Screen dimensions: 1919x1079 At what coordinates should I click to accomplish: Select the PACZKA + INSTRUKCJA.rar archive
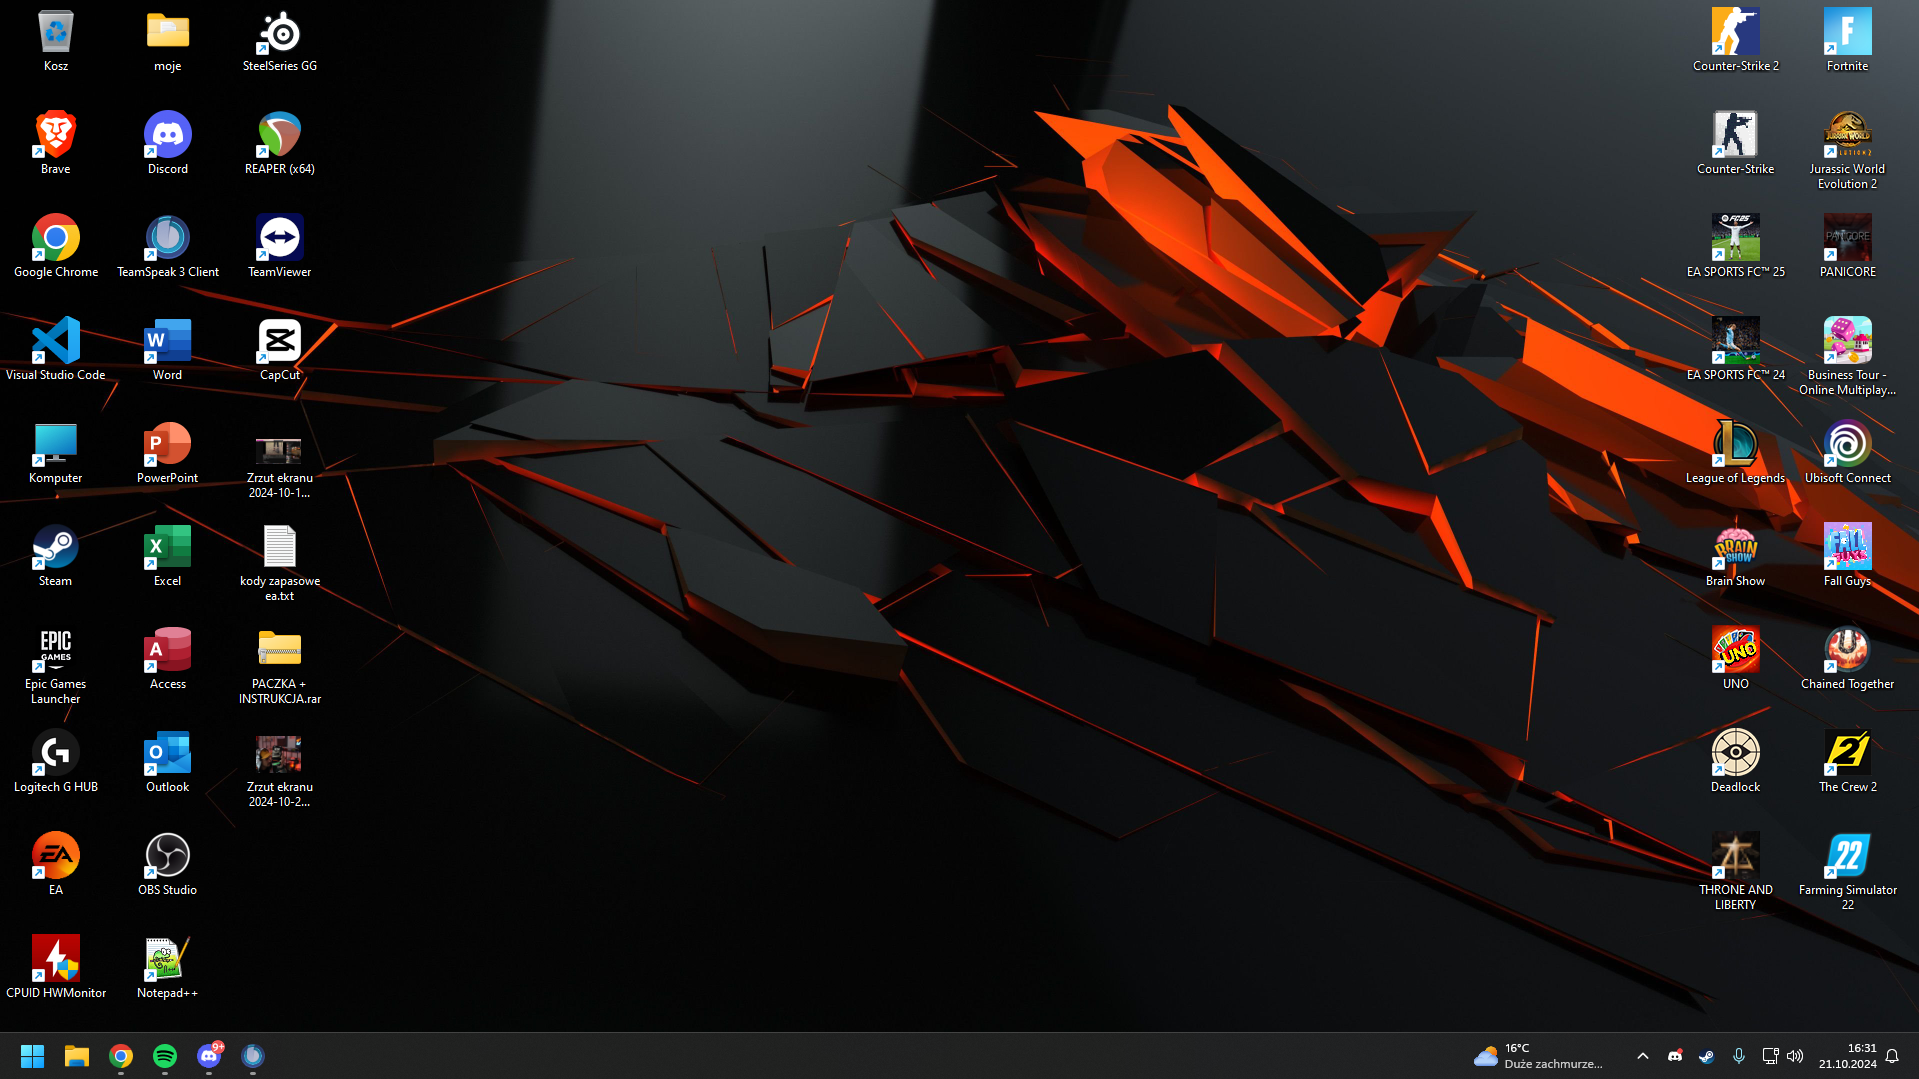pos(280,666)
